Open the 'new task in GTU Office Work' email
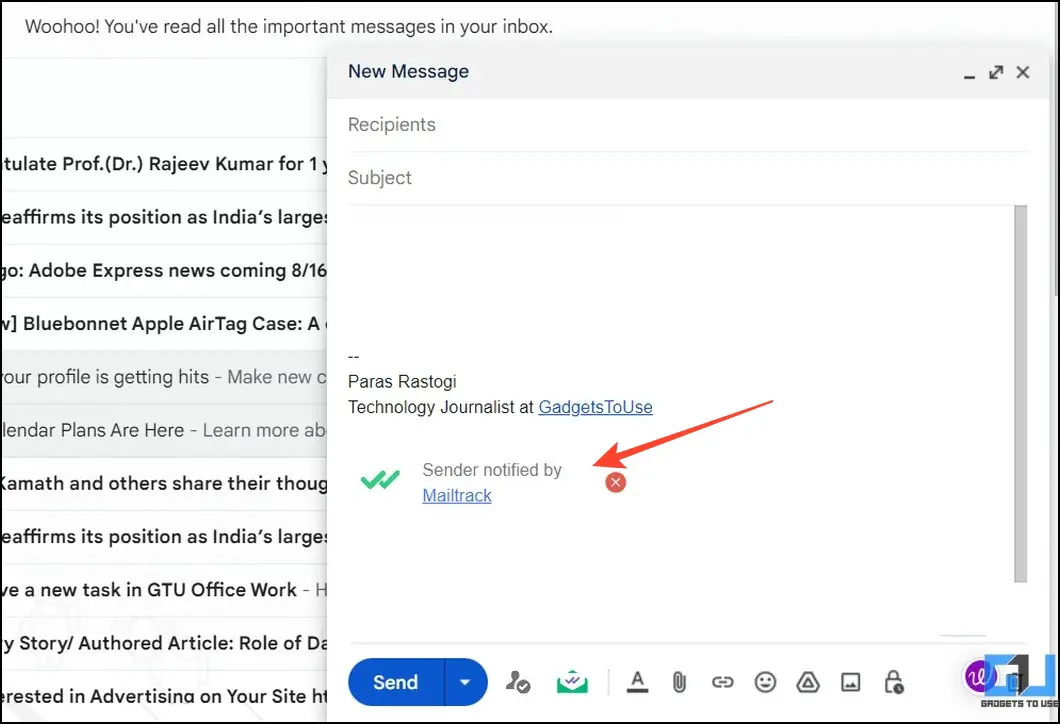The width and height of the screenshot is (1060, 724). pyautogui.click(x=164, y=590)
